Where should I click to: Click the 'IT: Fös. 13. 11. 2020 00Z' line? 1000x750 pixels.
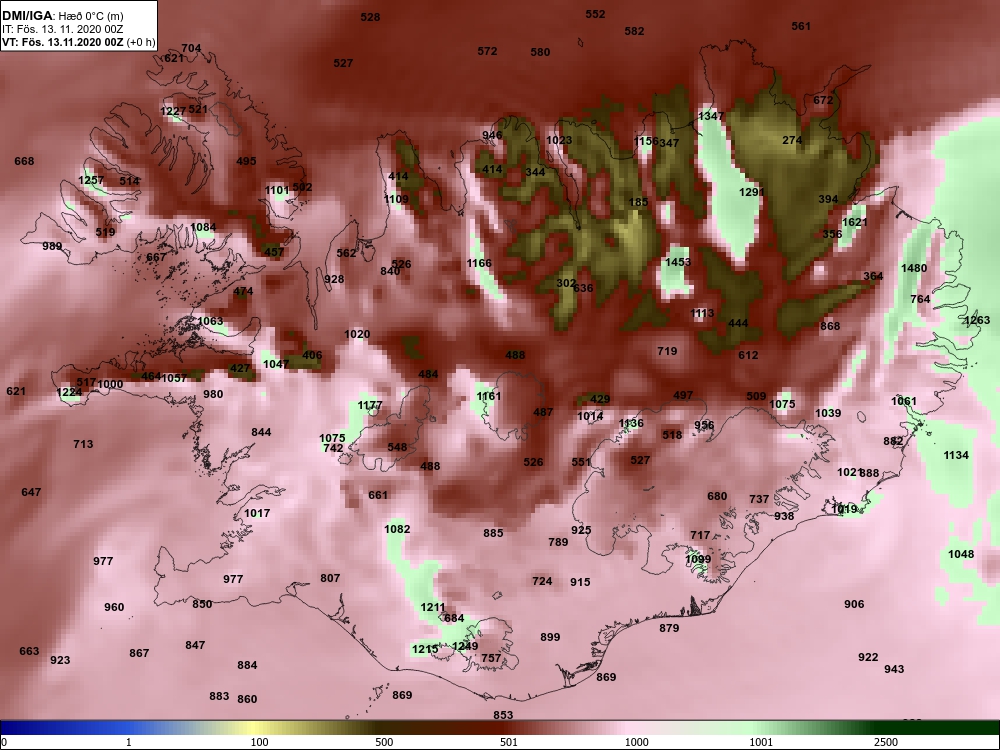click(62, 29)
